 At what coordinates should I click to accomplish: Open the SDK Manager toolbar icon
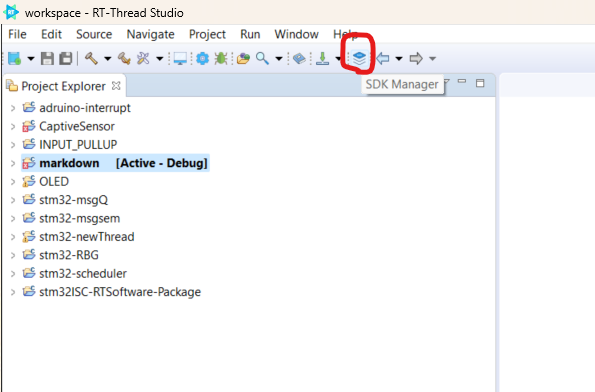pyautogui.click(x=359, y=58)
